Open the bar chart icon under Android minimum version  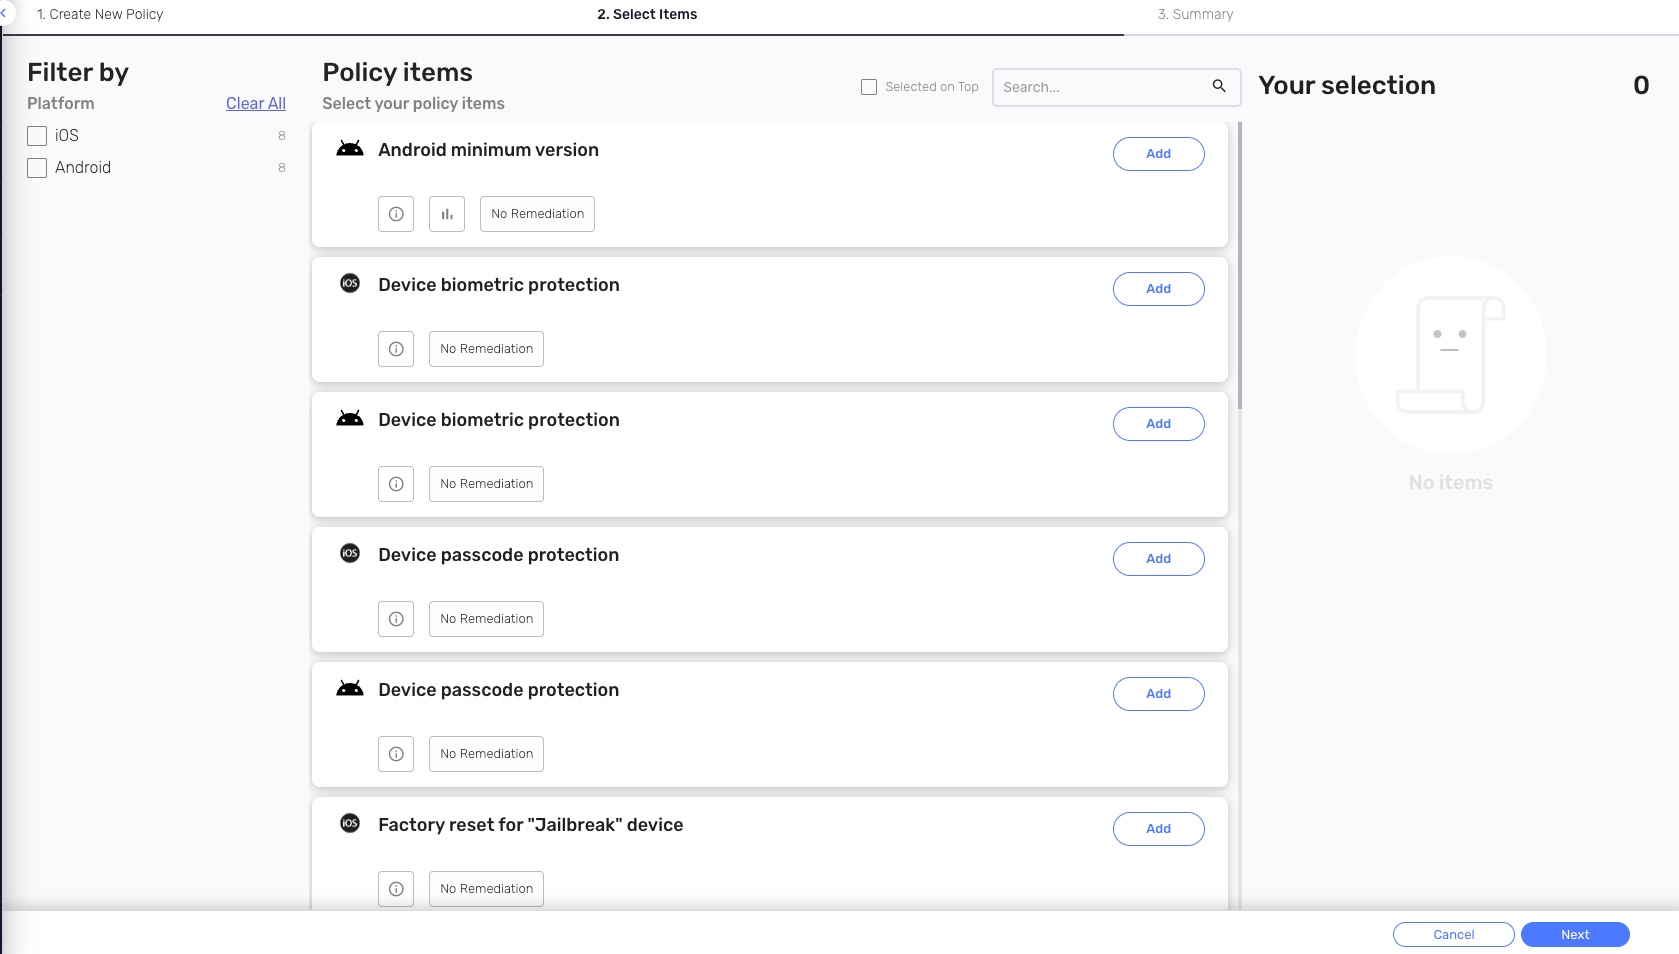(x=447, y=214)
